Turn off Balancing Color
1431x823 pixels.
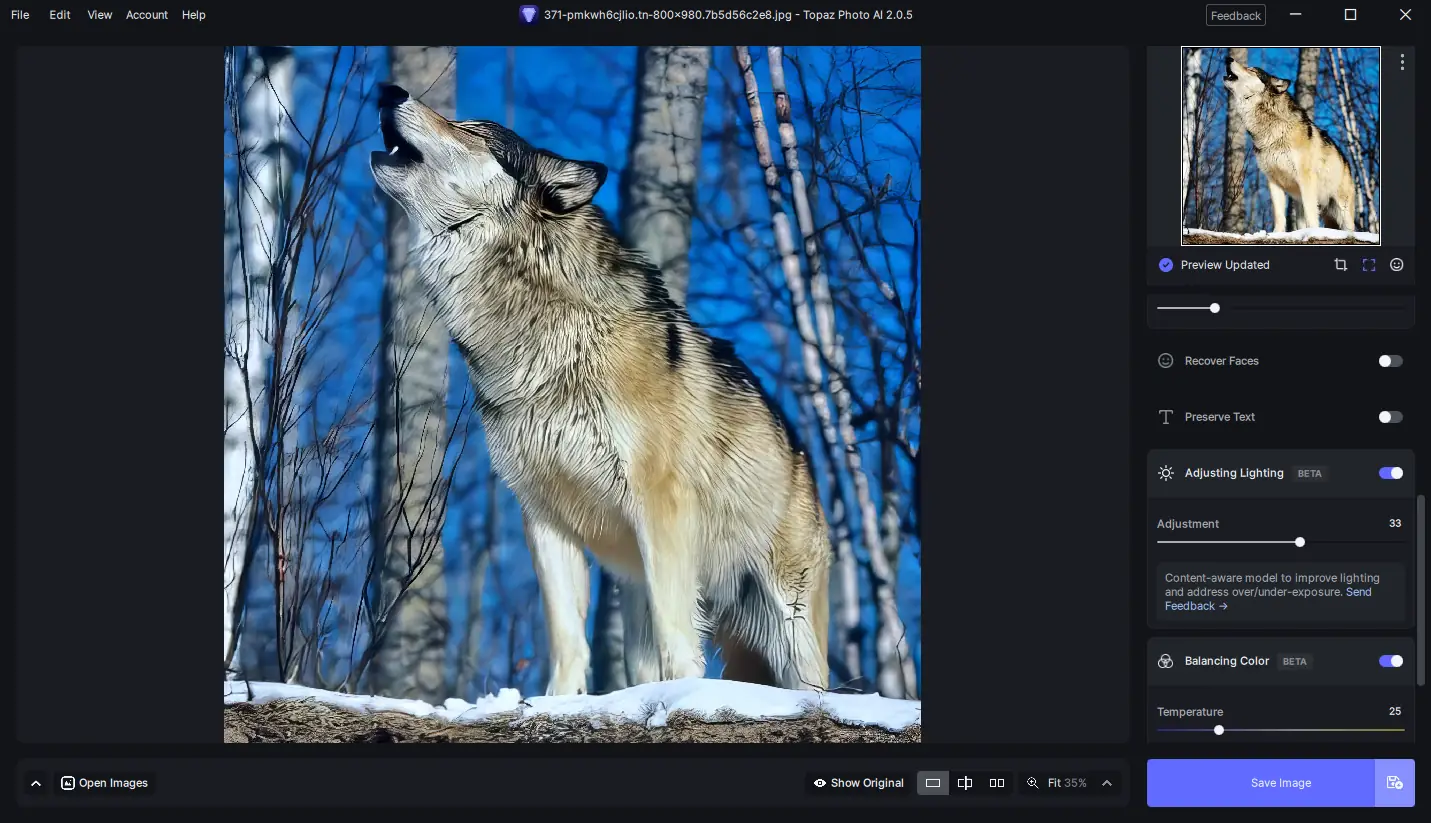[1390, 661]
